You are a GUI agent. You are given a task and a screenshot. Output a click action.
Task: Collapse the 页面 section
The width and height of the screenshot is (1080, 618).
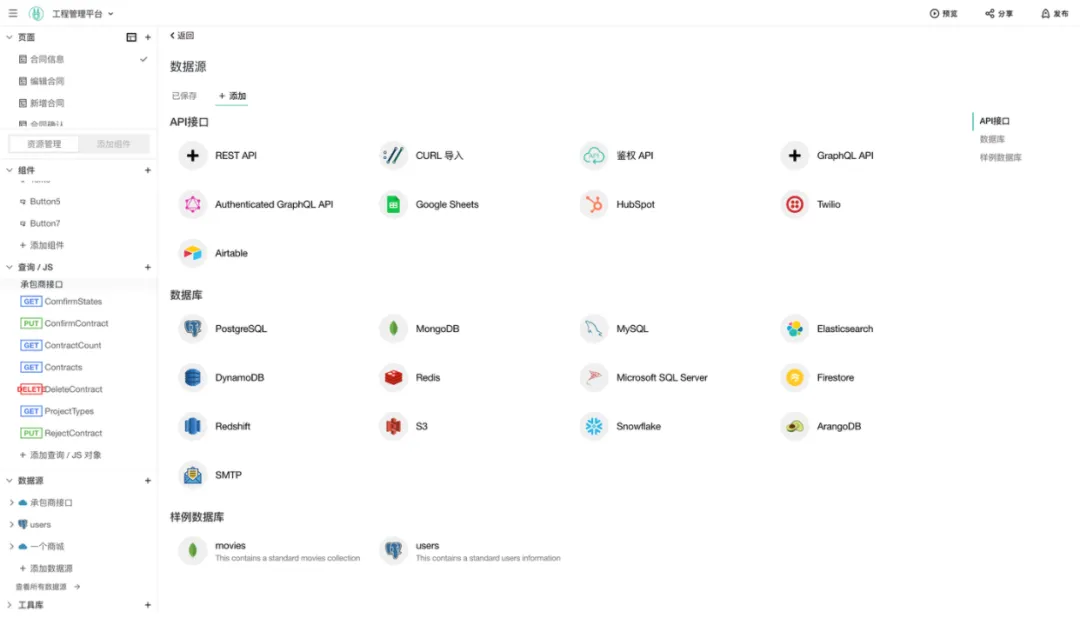click(10, 37)
